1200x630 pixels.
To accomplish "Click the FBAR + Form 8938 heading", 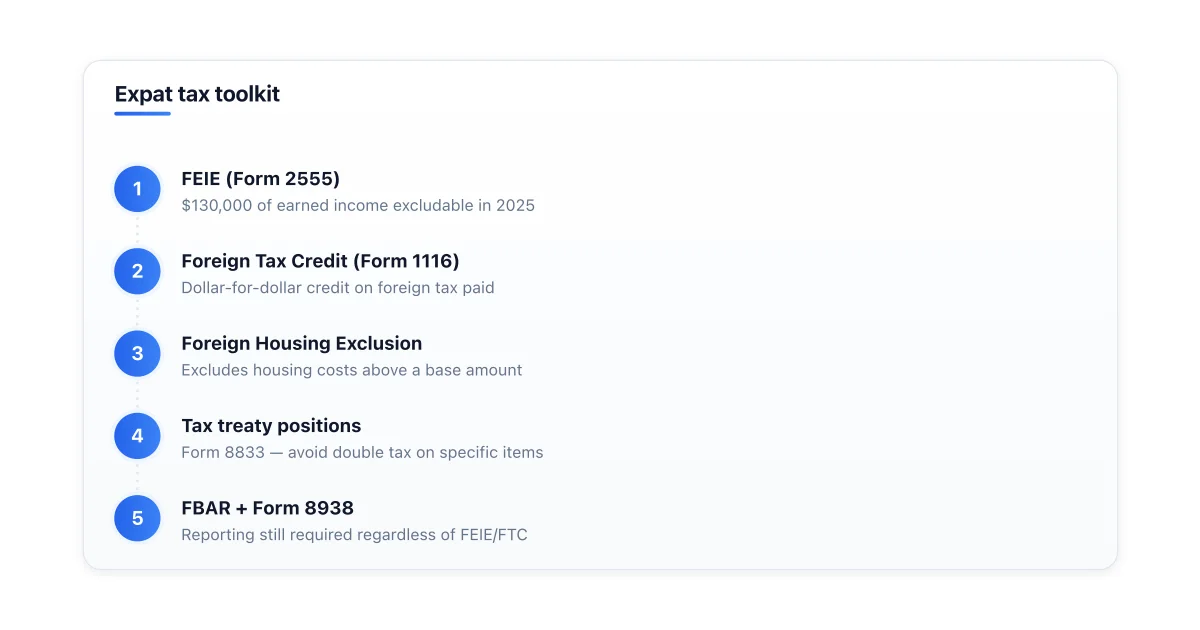I will click(268, 508).
